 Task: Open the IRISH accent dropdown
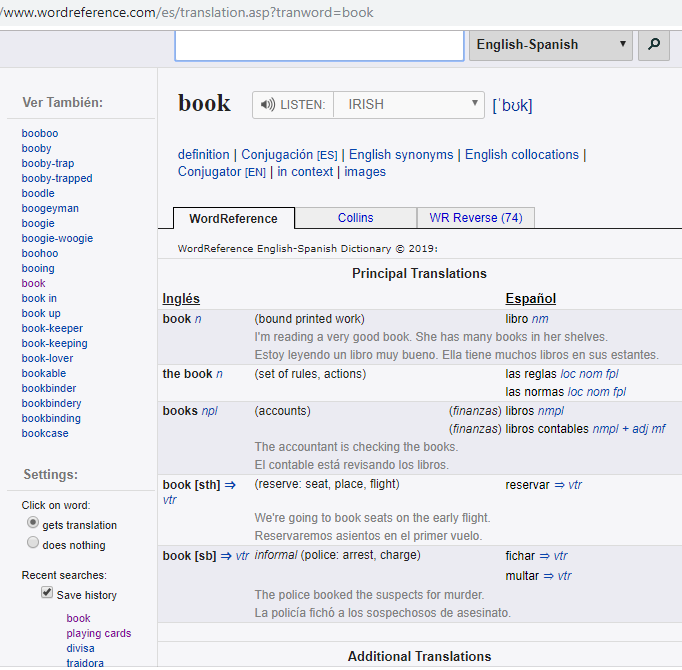coord(409,105)
